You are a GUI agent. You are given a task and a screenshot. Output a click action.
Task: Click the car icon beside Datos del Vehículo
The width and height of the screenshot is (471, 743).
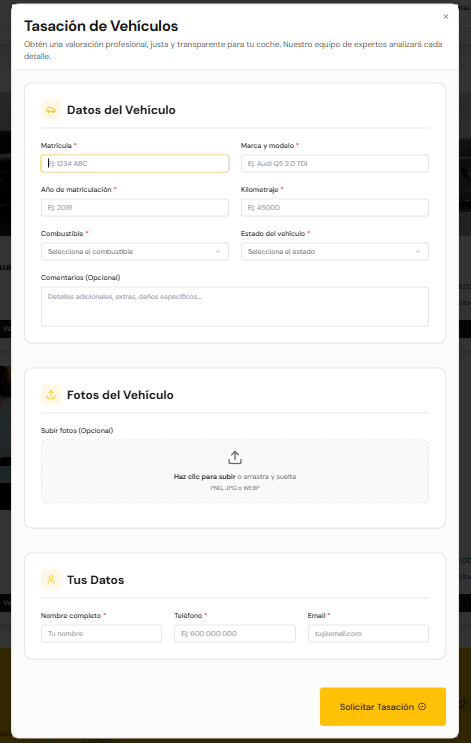click(51, 110)
